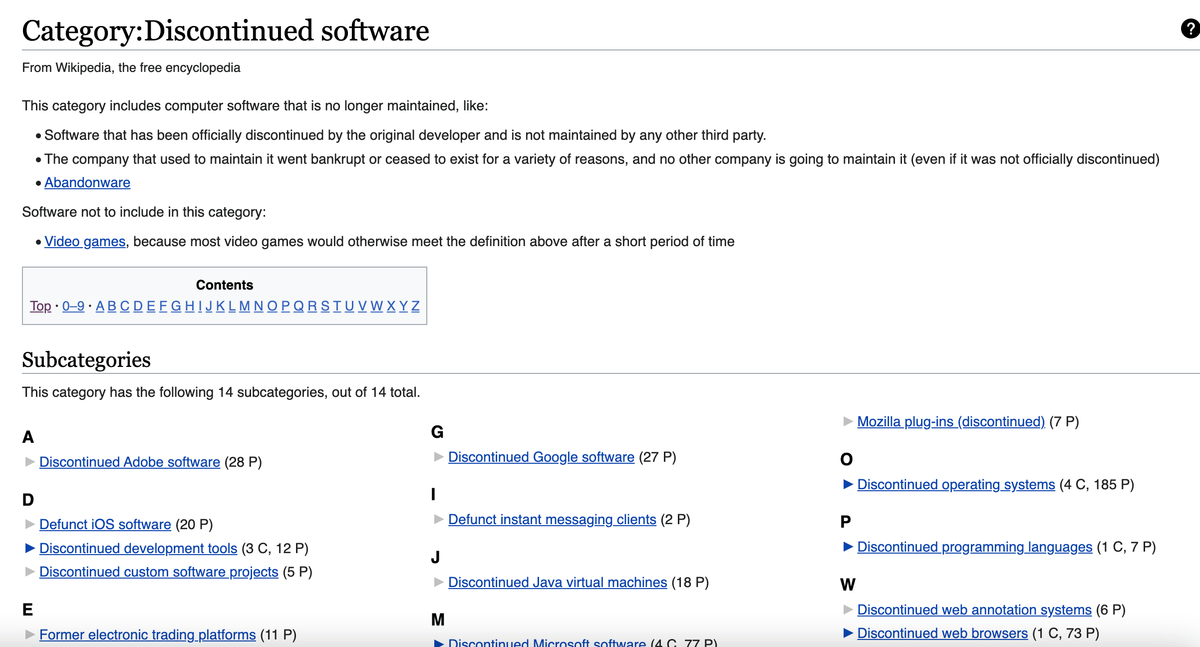Click 'Software not to include in this category:' text

tap(144, 212)
